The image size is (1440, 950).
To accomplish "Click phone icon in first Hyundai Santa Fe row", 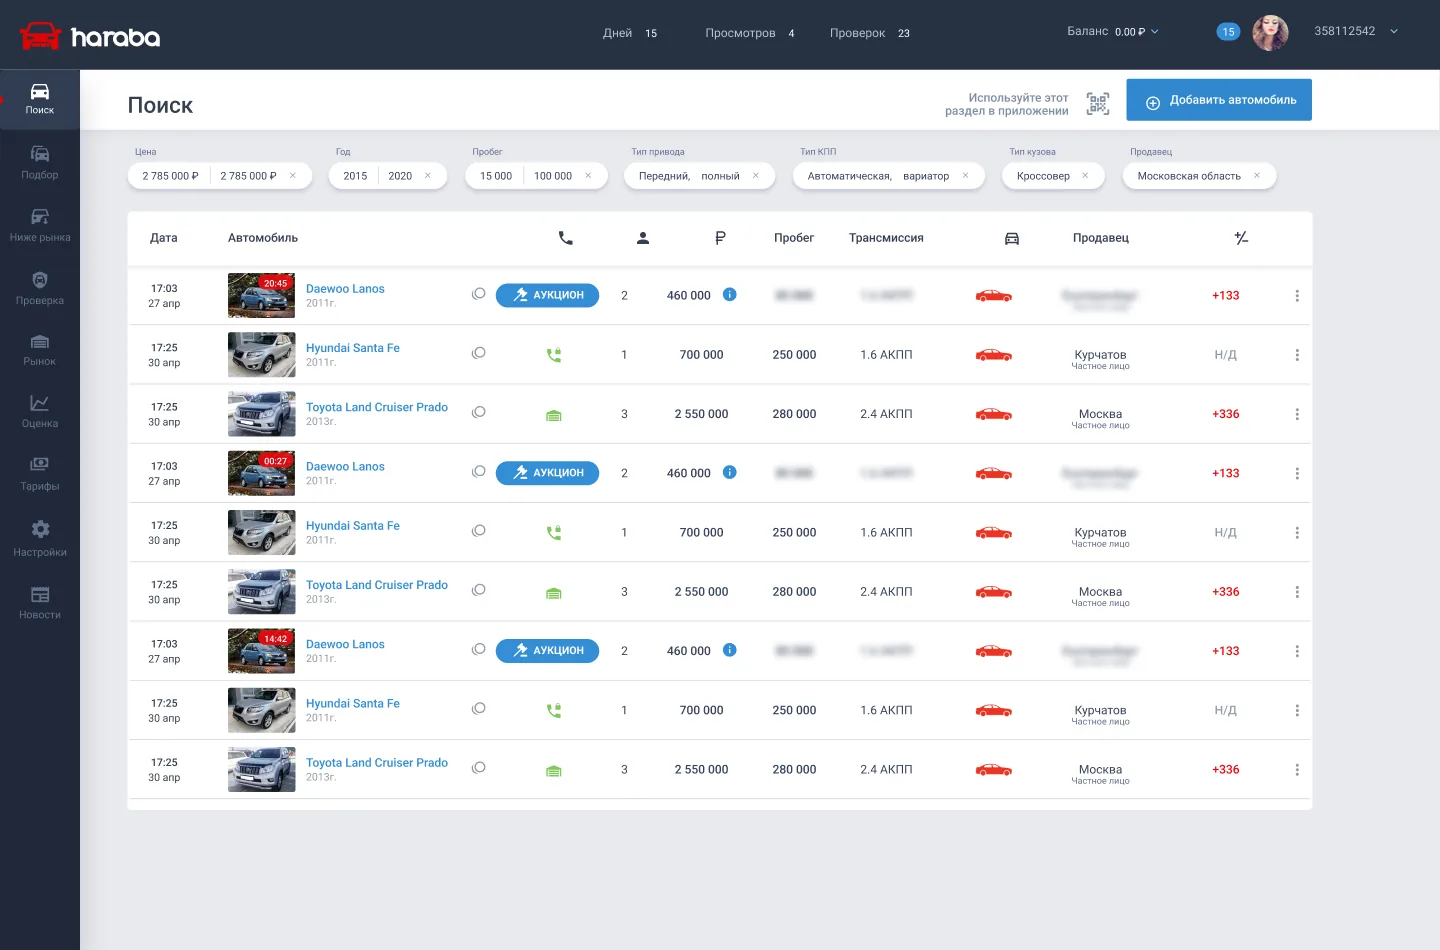I will (554, 355).
